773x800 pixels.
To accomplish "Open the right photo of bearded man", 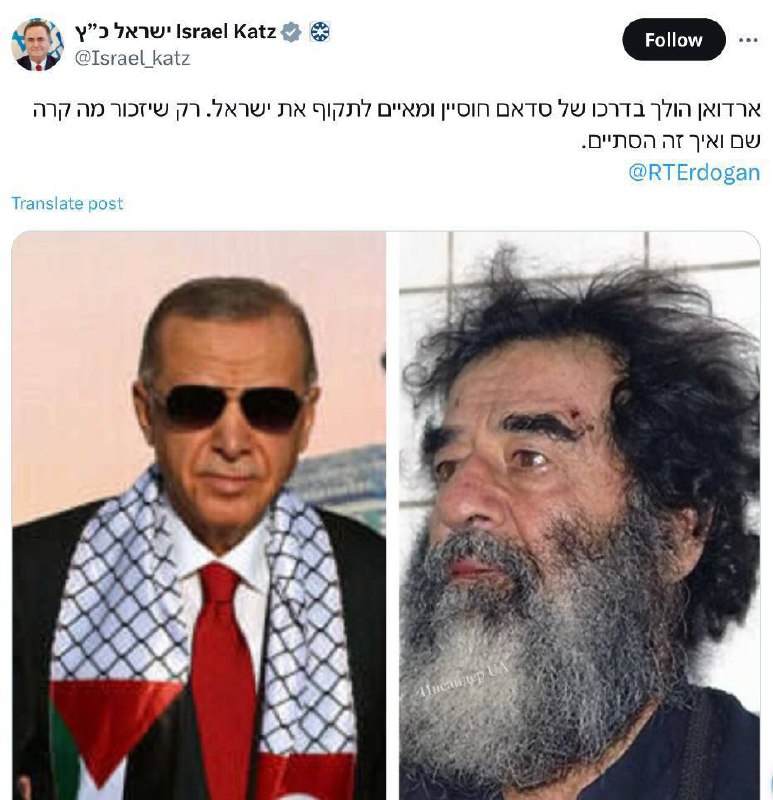I will pos(580,515).
